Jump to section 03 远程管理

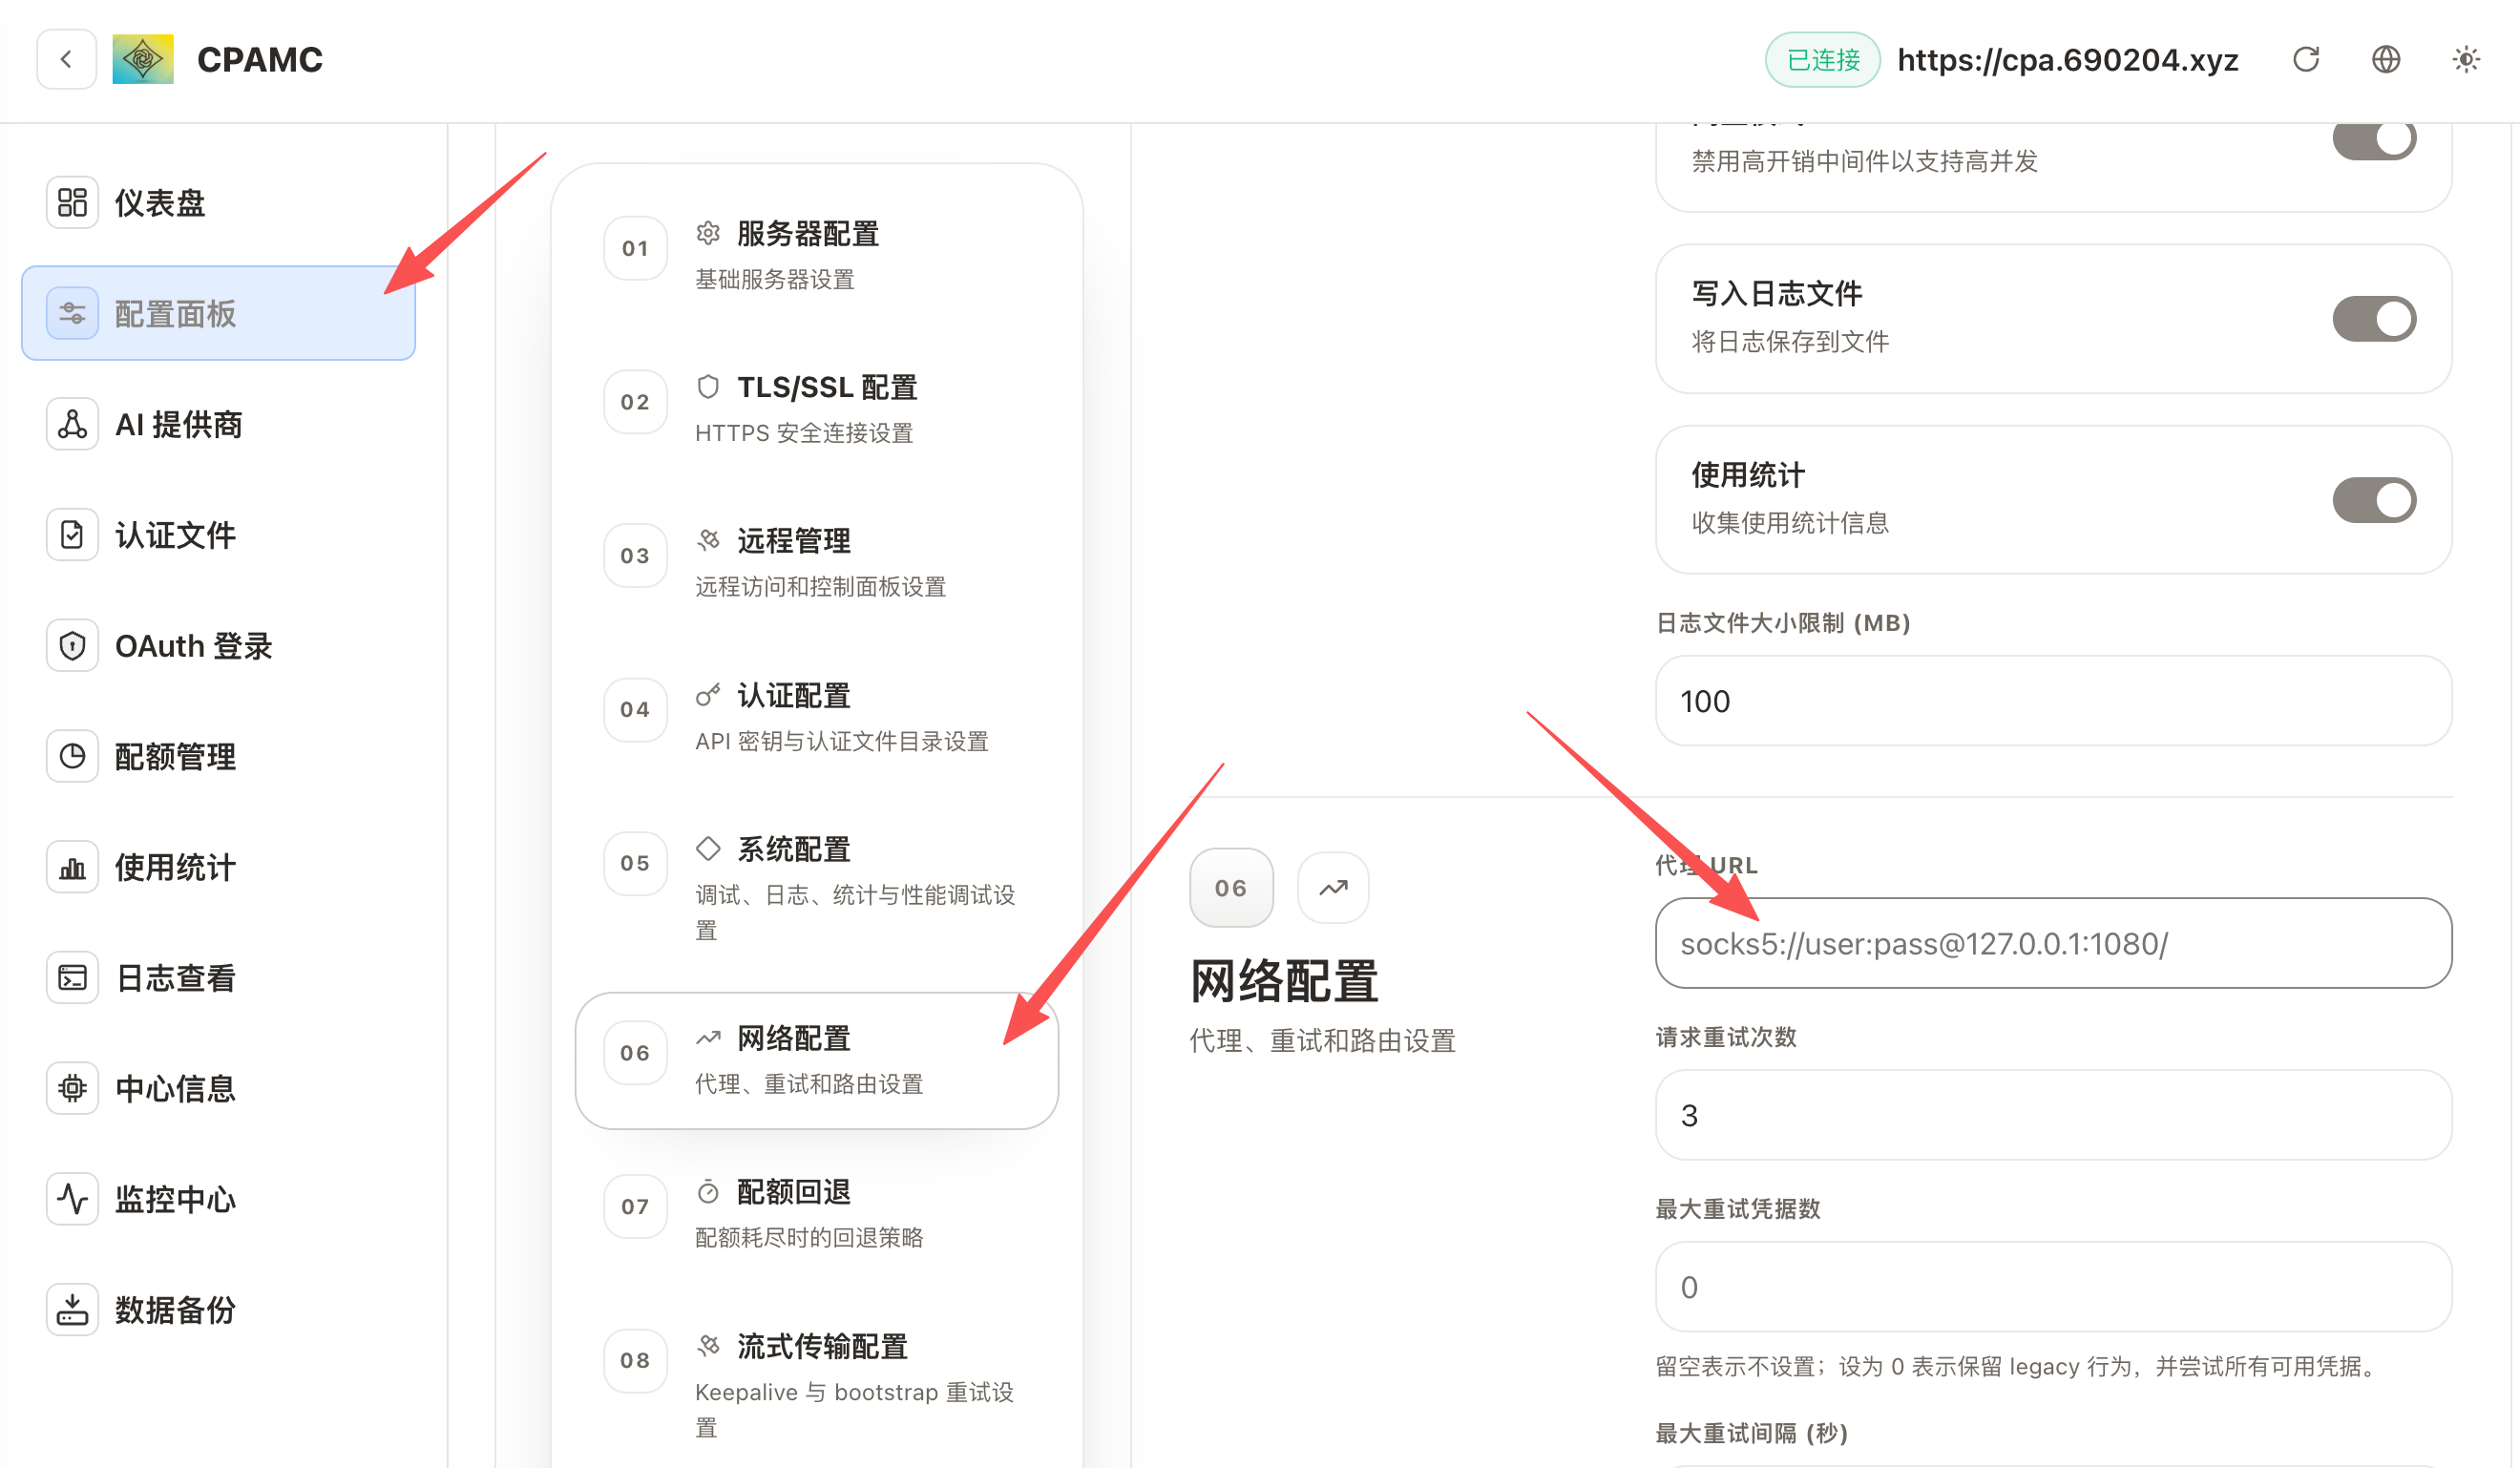click(817, 562)
